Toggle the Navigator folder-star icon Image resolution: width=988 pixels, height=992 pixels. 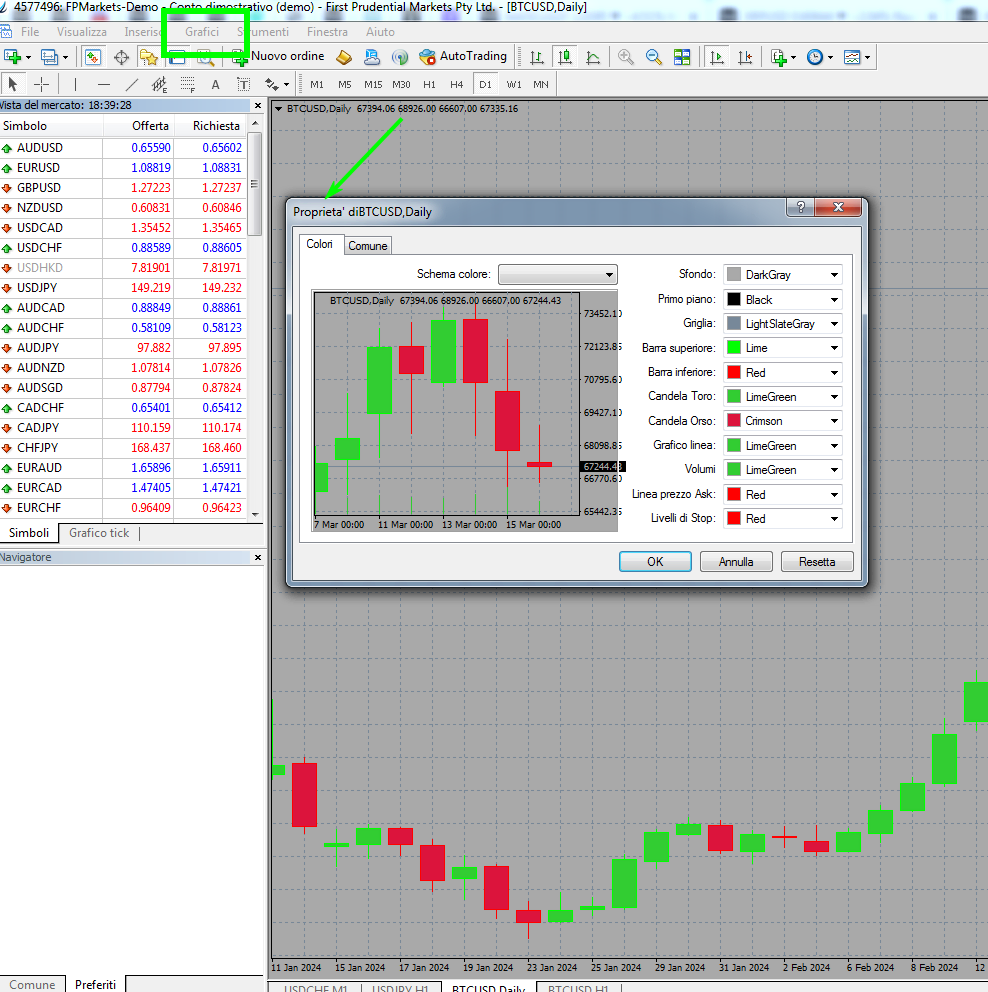149,58
